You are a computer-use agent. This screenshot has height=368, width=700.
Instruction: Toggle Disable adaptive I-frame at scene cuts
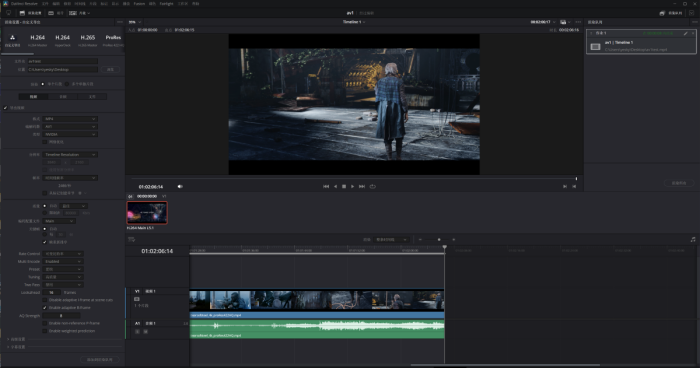tap(45, 300)
